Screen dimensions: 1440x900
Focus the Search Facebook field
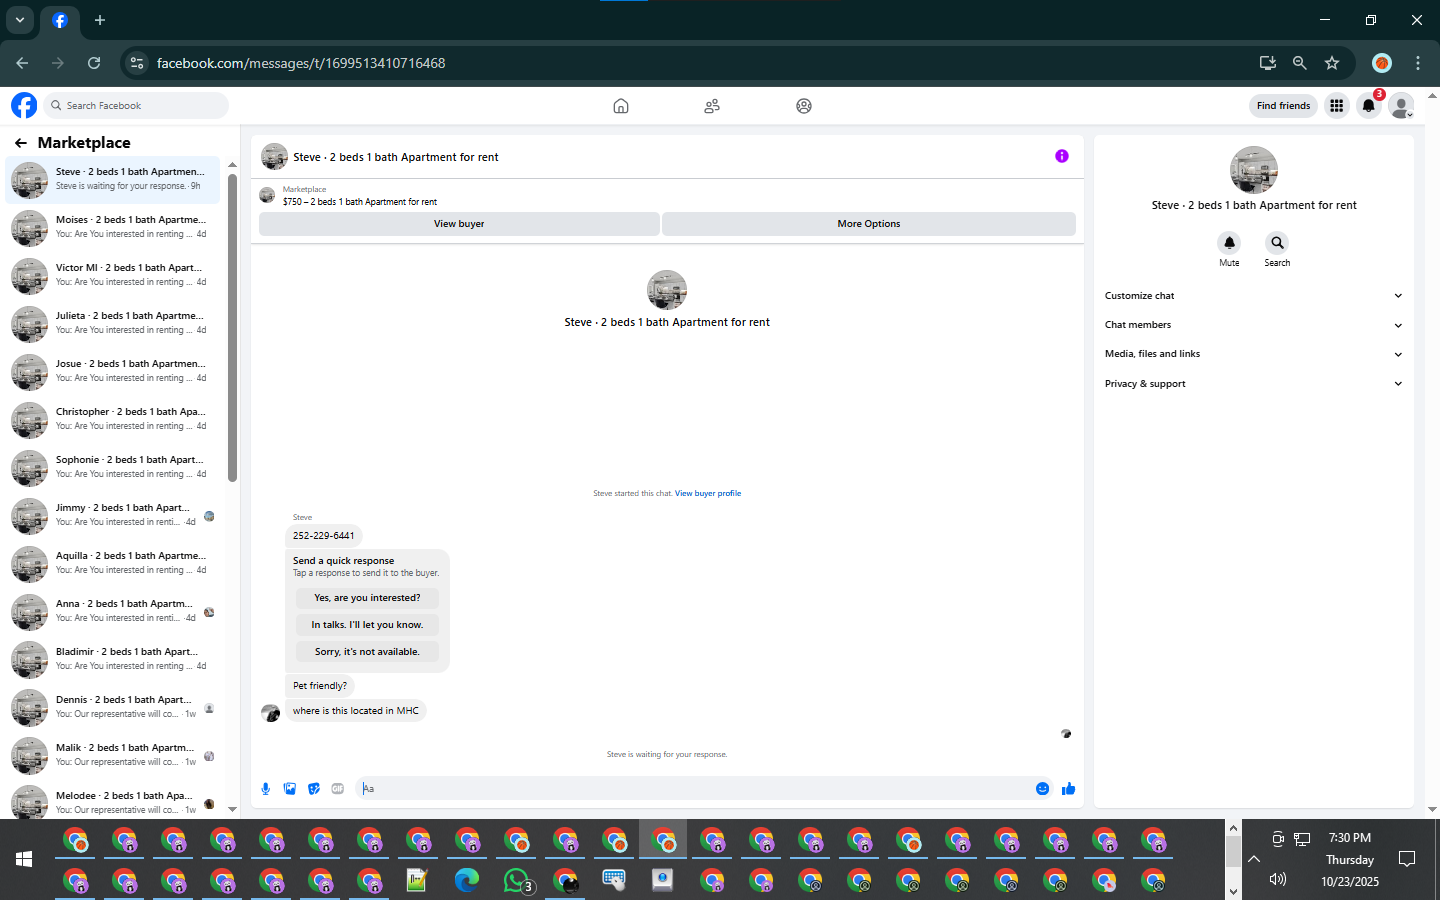tap(138, 105)
